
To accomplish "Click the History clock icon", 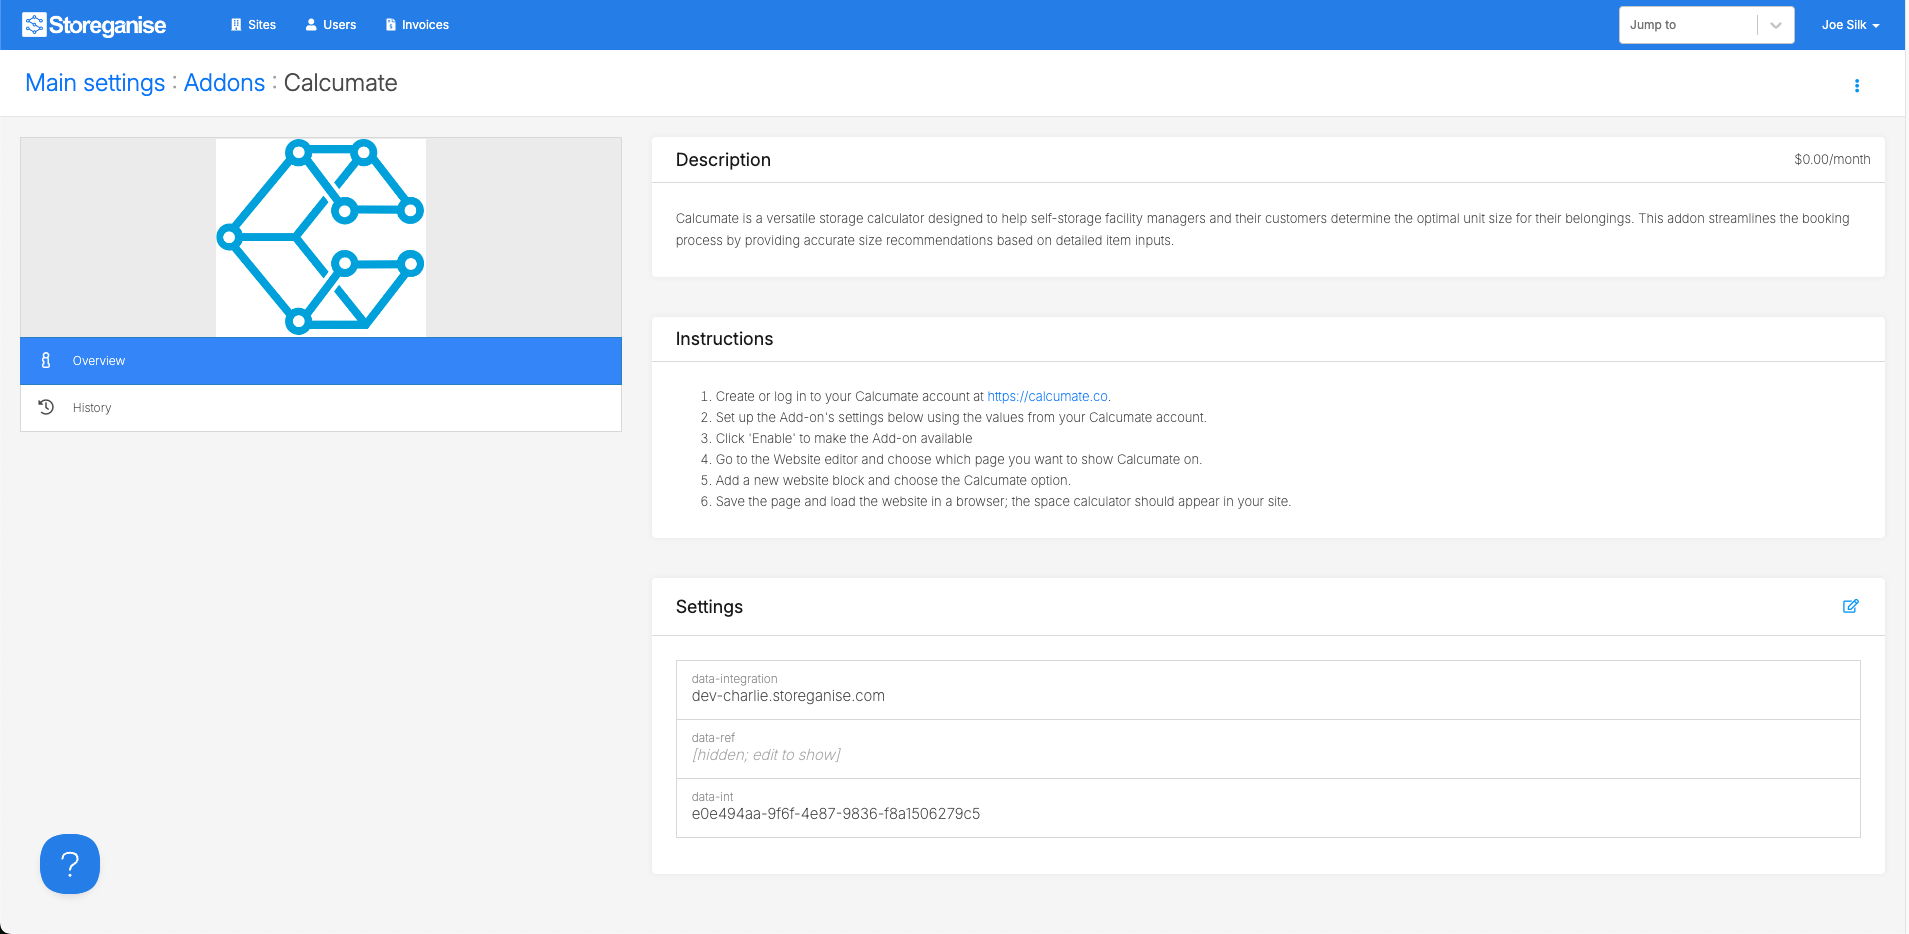I will tap(46, 407).
